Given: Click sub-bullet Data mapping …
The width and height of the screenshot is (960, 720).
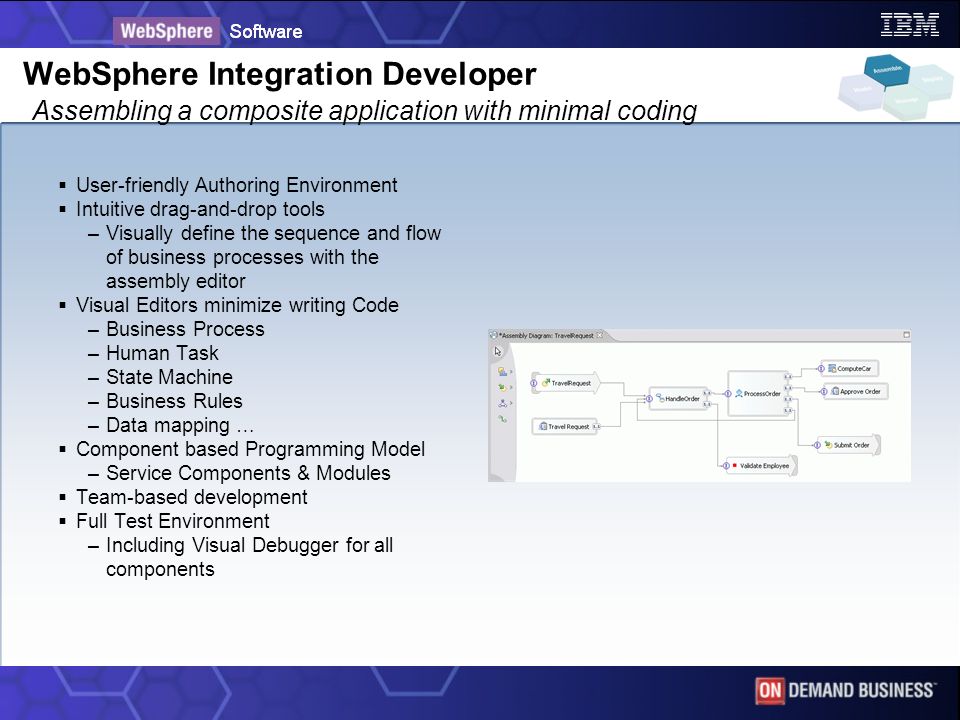Looking at the screenshot, I should point(179,424).
